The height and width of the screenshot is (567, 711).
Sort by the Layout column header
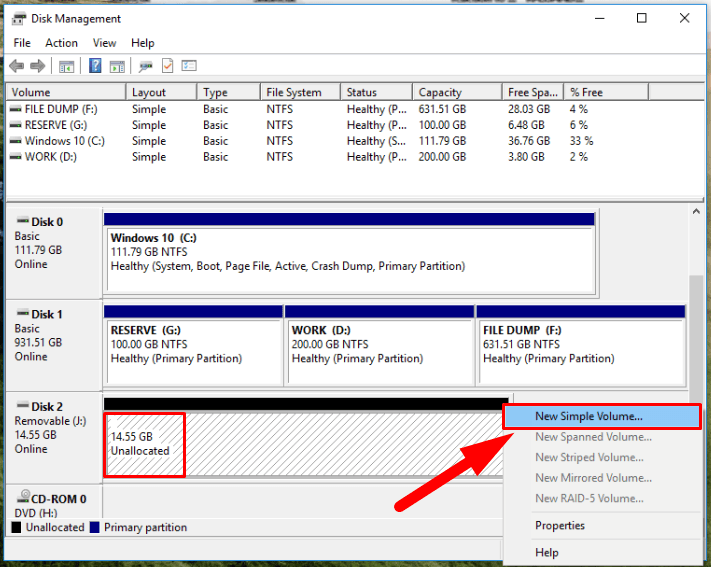point(161,92)
